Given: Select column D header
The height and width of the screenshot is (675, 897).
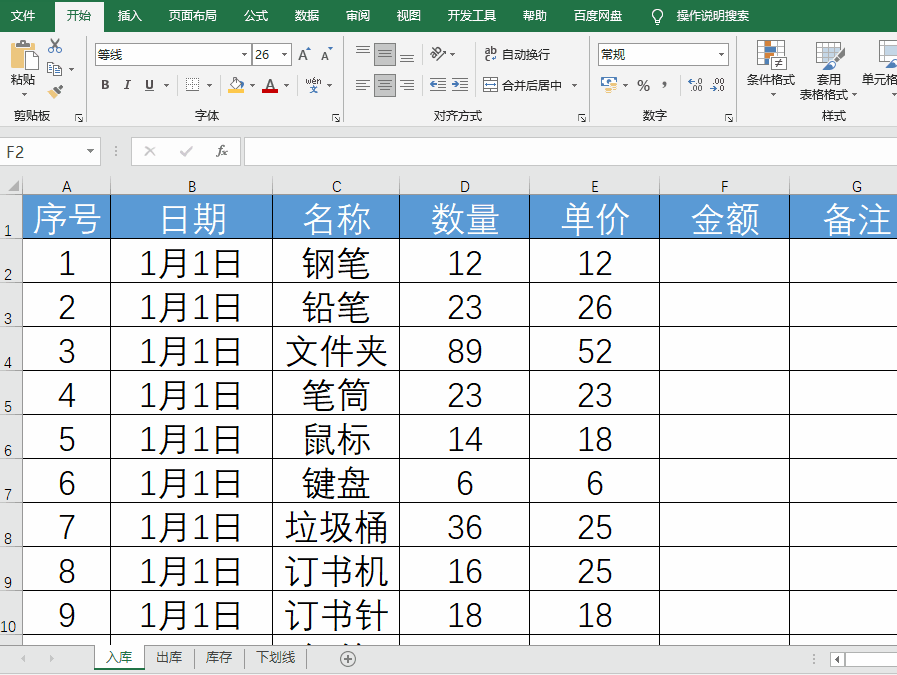Looking at the screenshot, I should pos(465,186).
